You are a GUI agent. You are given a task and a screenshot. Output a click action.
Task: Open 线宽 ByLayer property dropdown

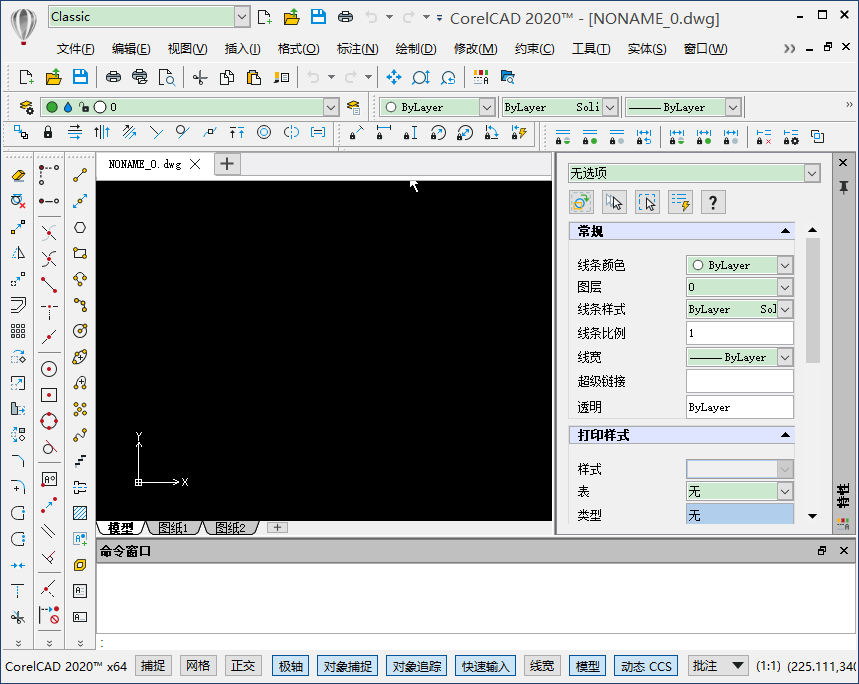click(x=739, y=357)
